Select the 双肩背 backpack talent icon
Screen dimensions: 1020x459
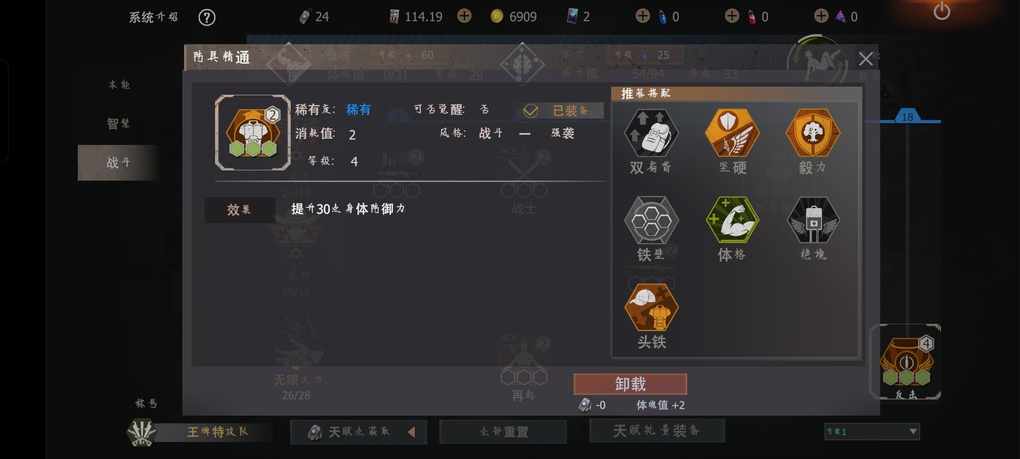651,133
